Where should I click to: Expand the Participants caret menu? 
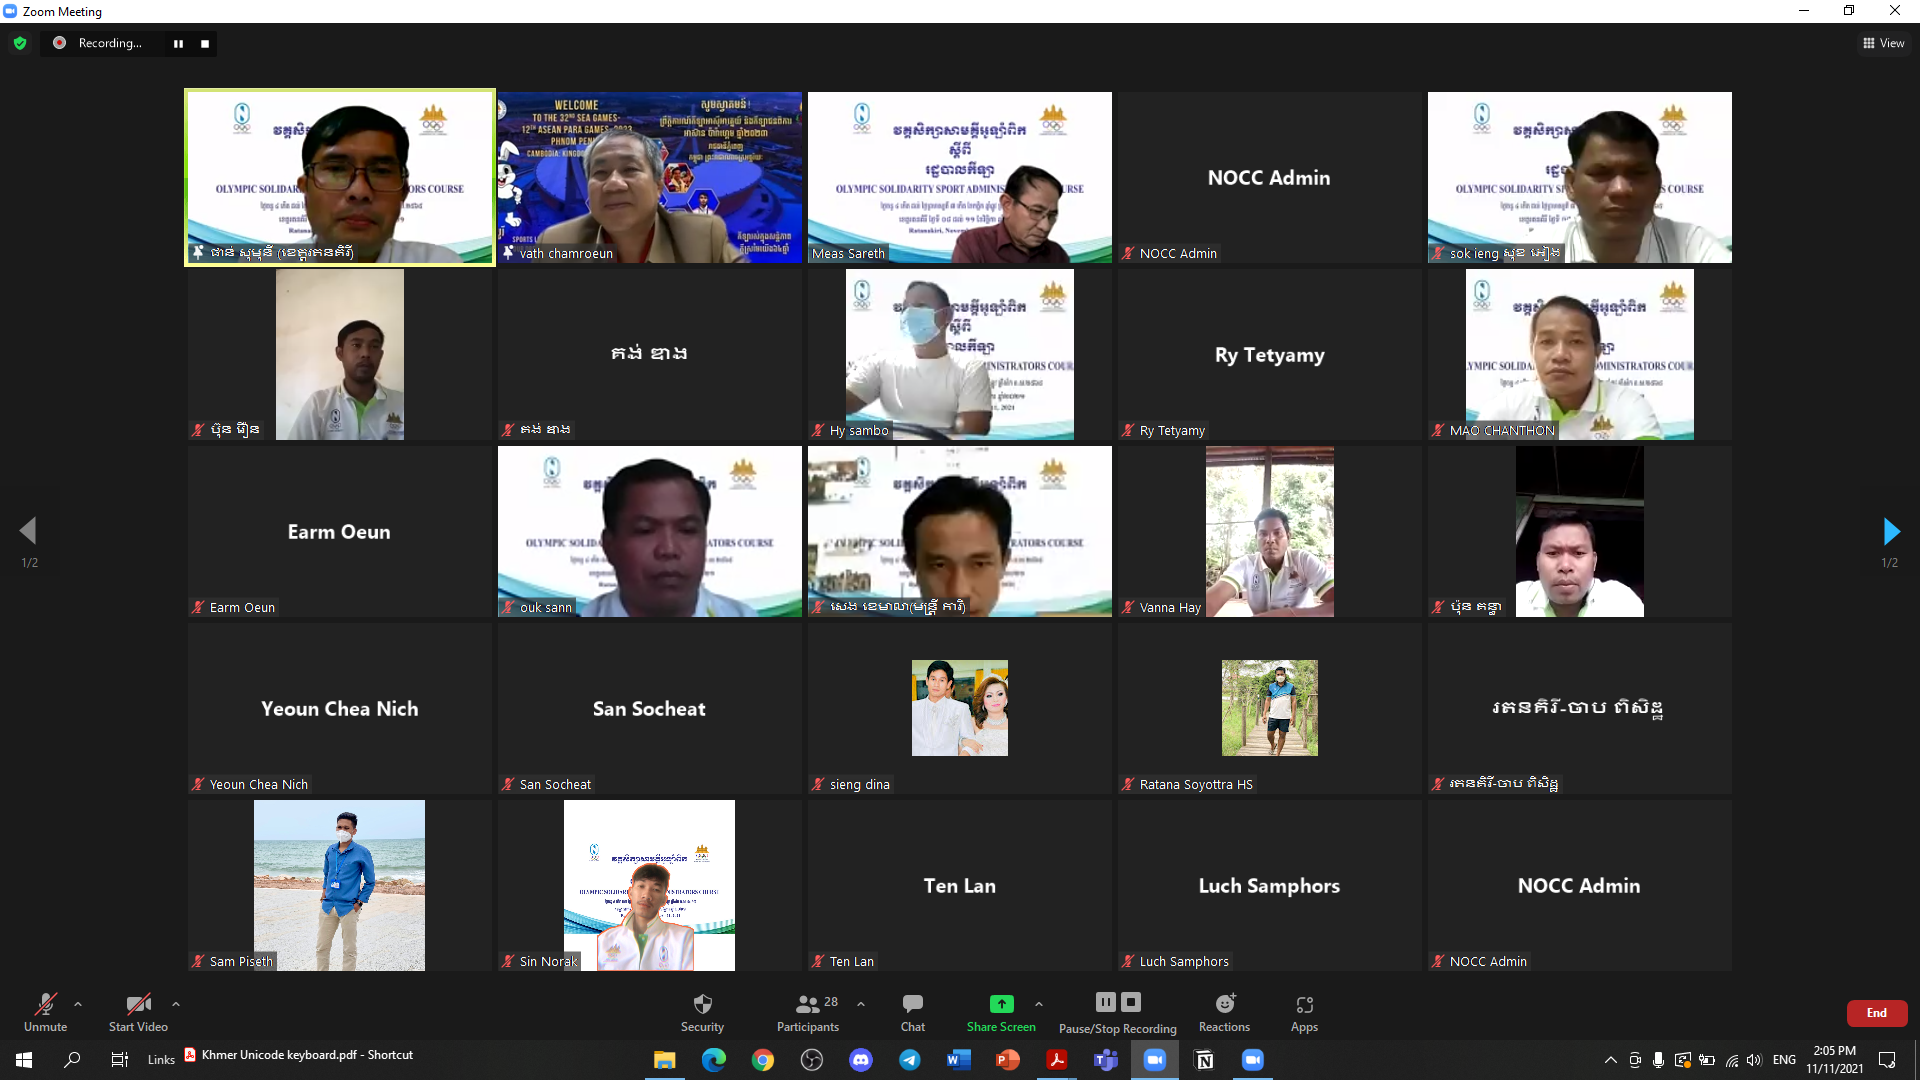pyautogui.click(x=861, y=1004)
